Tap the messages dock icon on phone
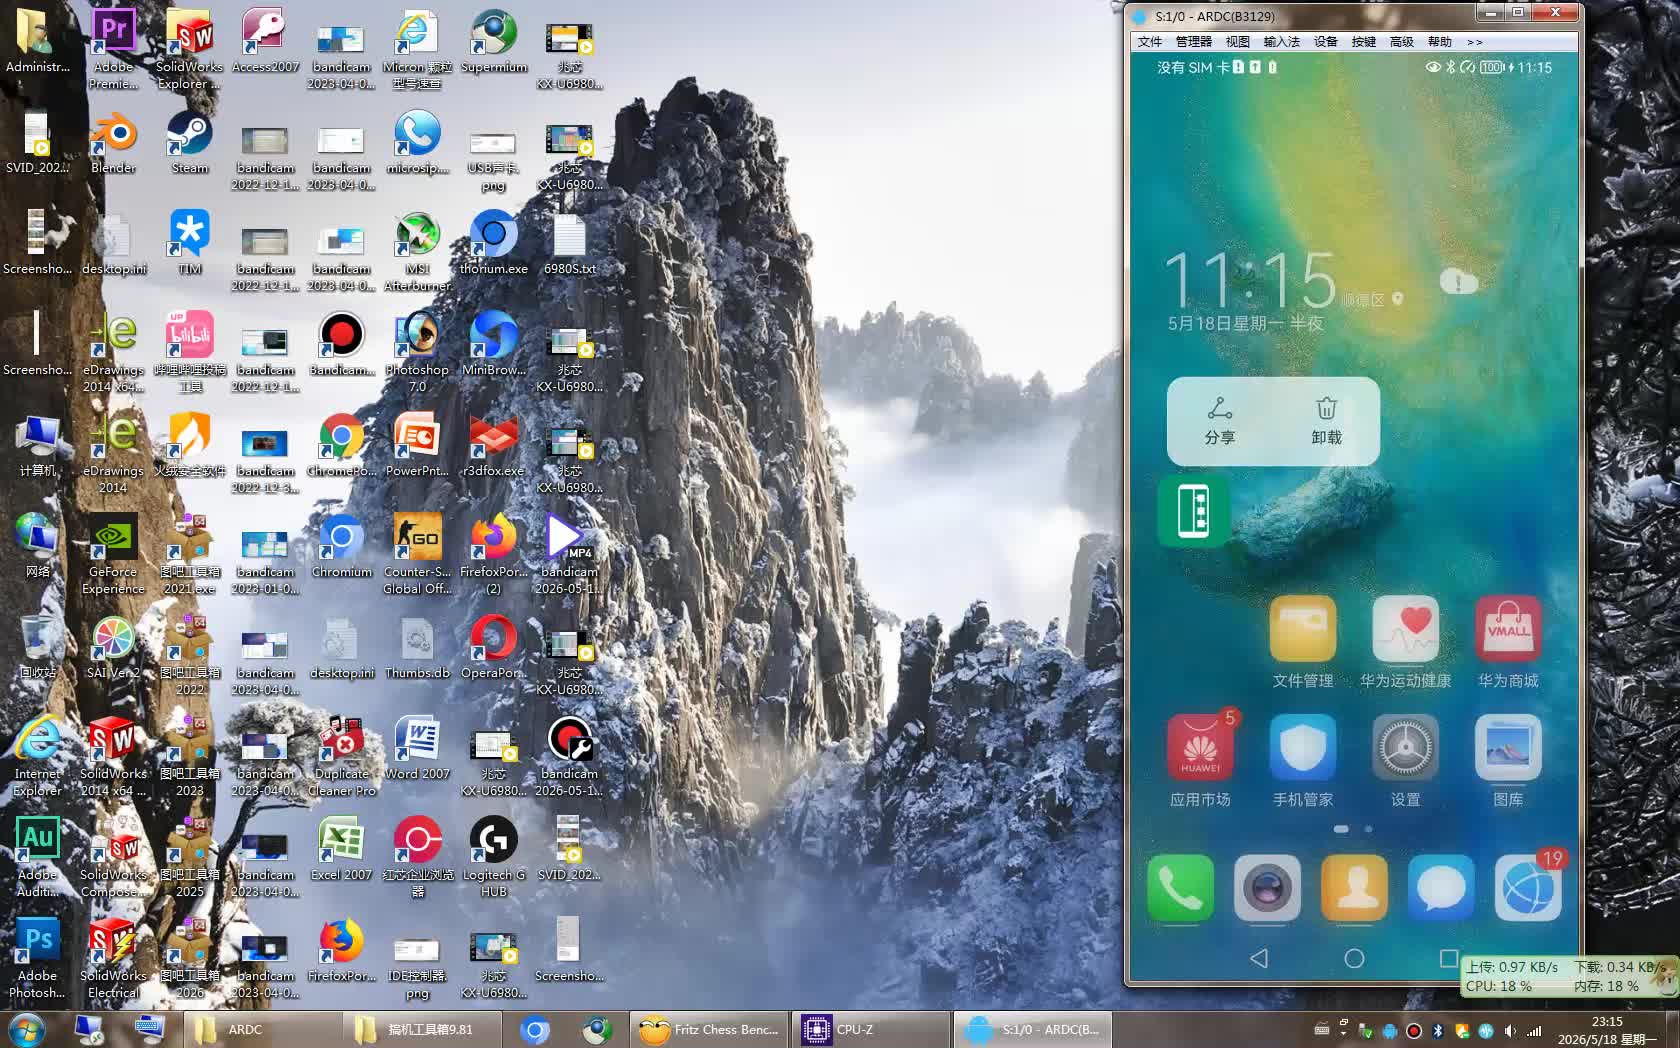 [x=1441, y=888]
